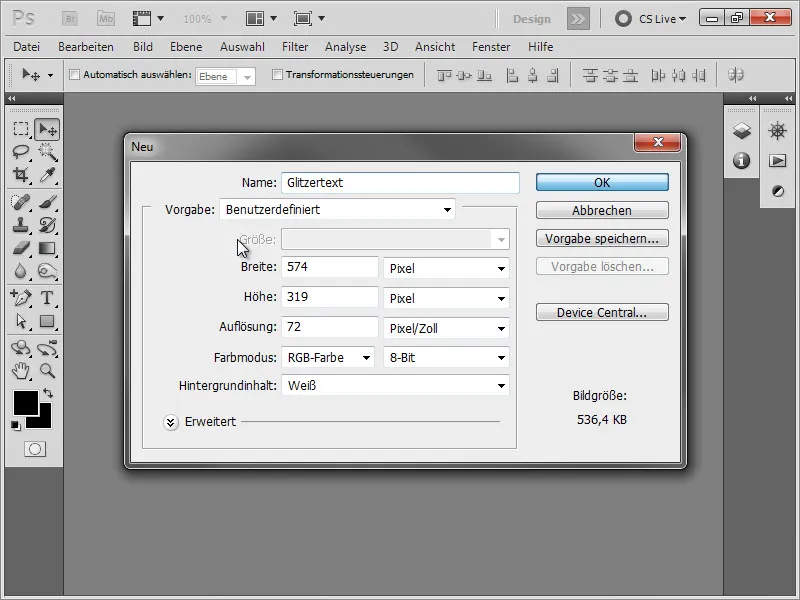Select the Crop tool
This screenshot has height=600, width=800.
[21, 175]
